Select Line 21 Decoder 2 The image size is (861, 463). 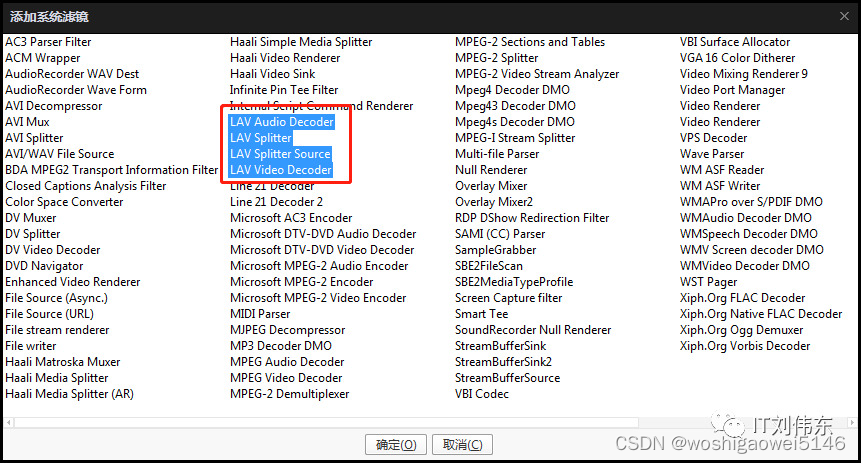click(276, 202)
